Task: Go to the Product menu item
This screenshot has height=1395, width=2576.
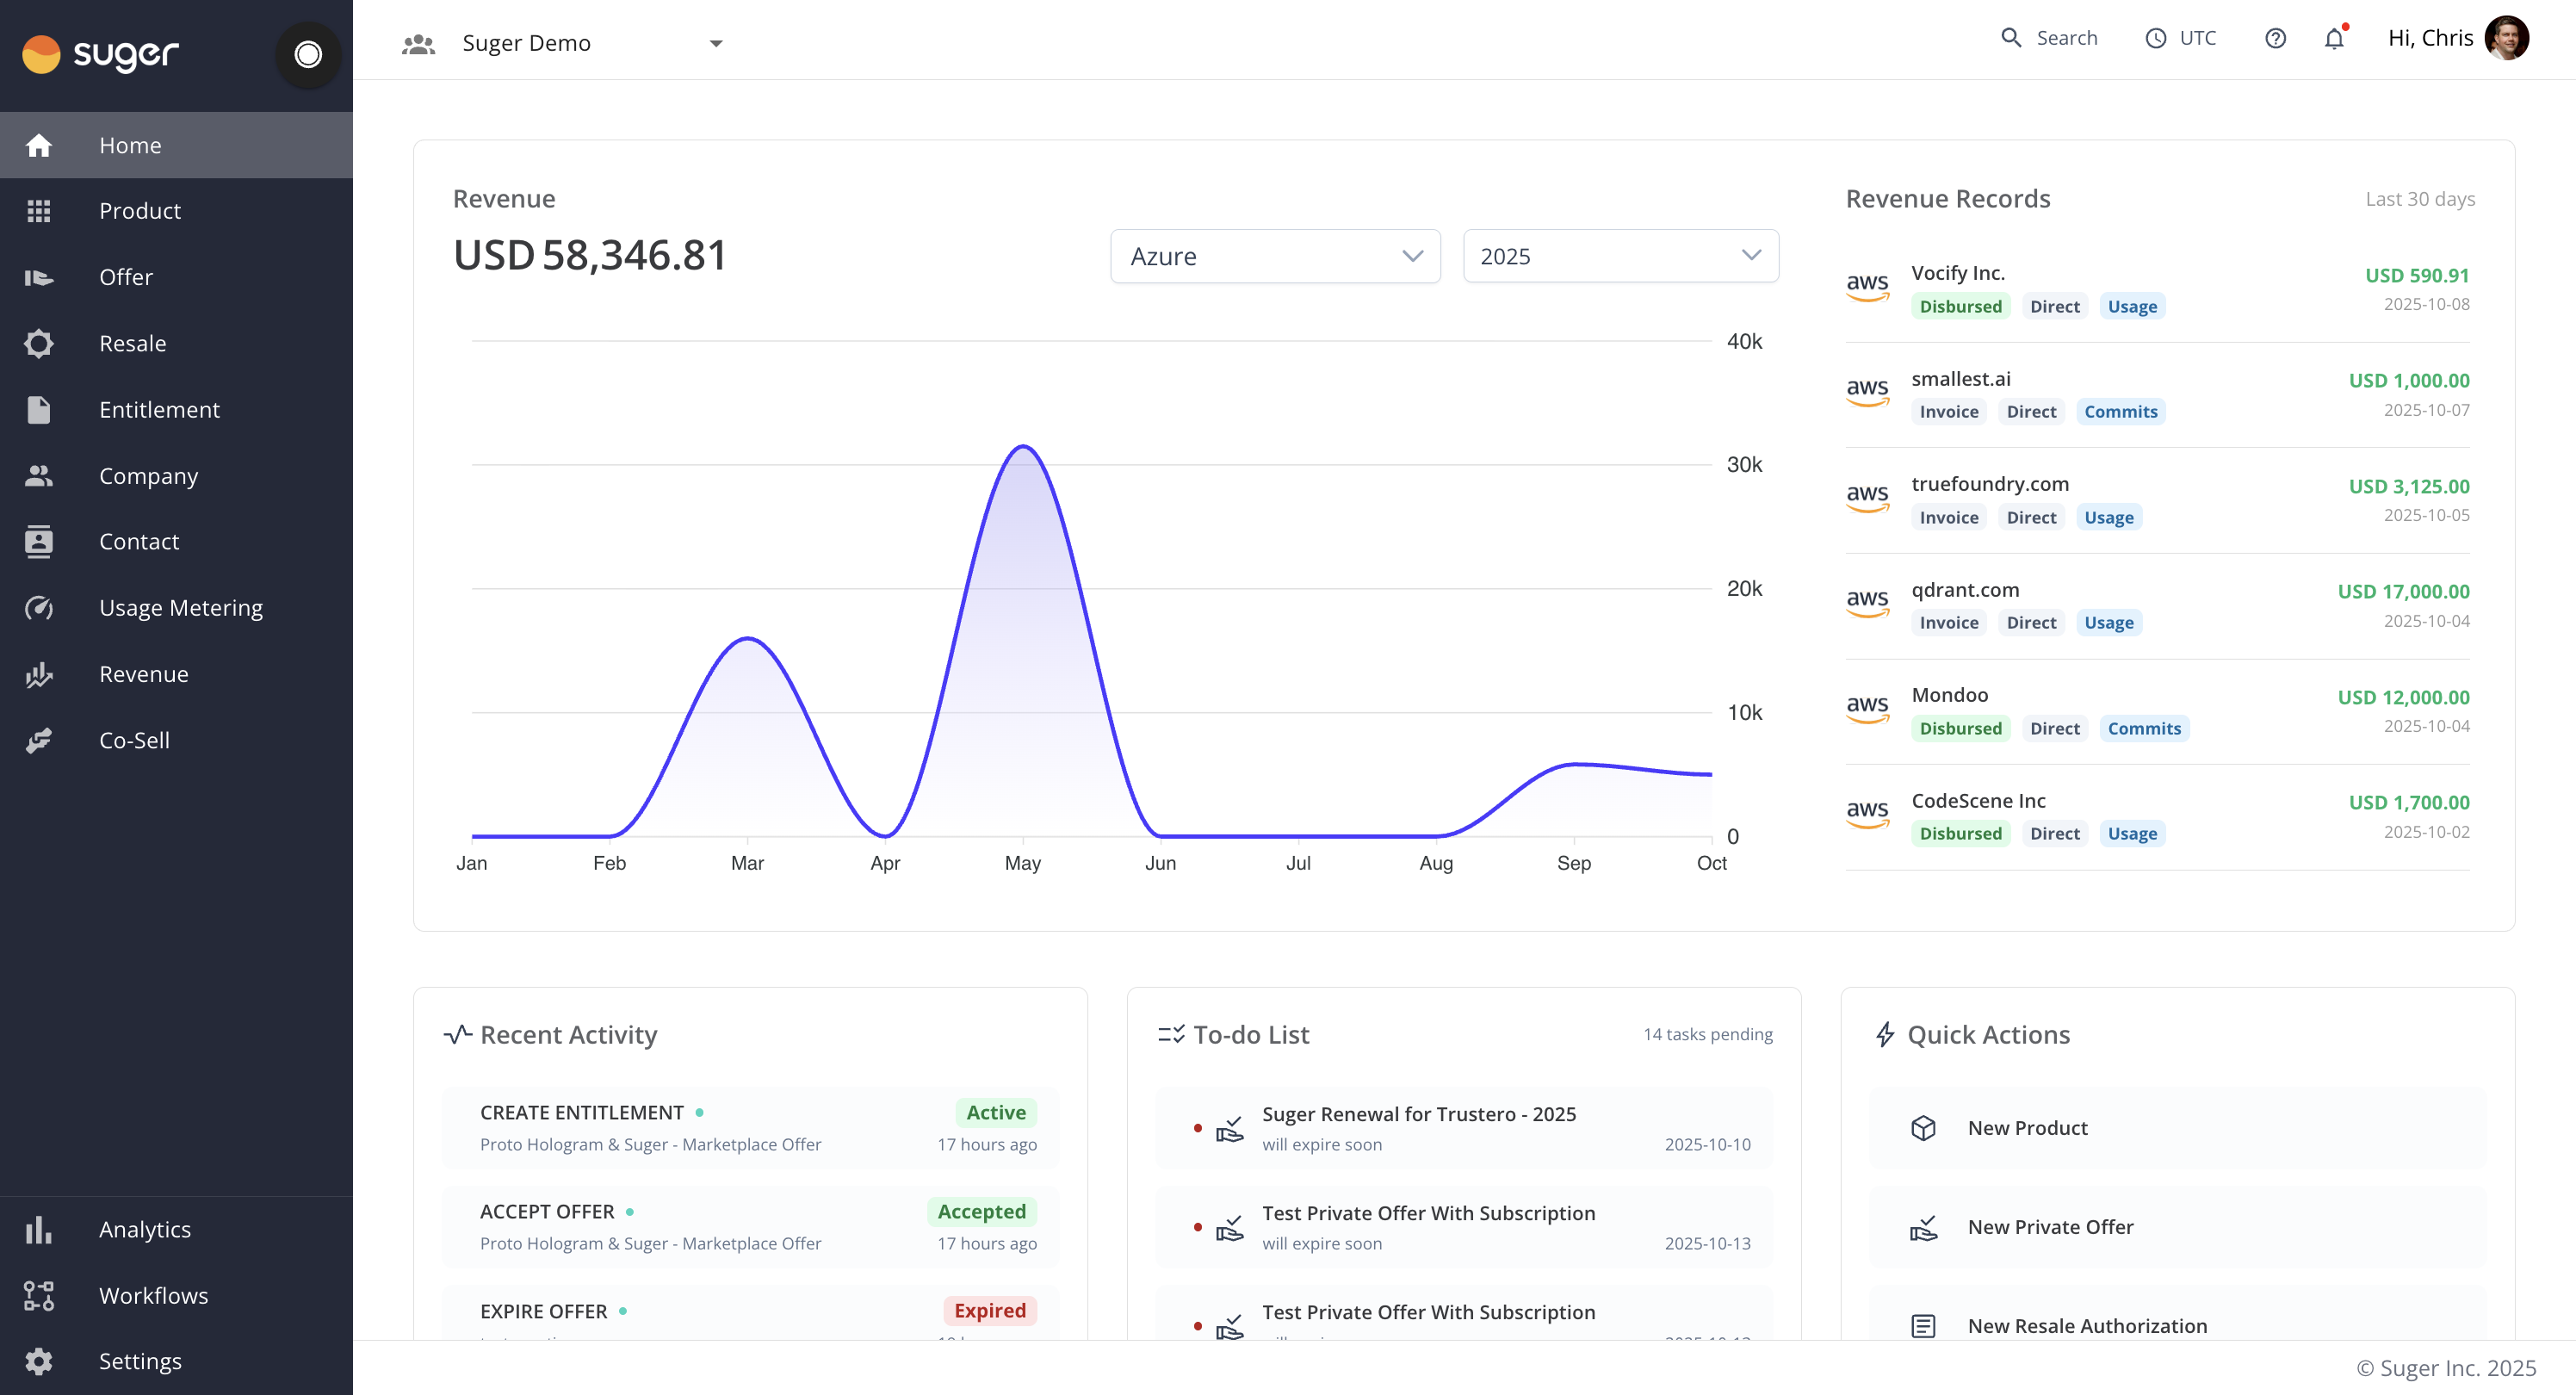Action: coord(140,211)
